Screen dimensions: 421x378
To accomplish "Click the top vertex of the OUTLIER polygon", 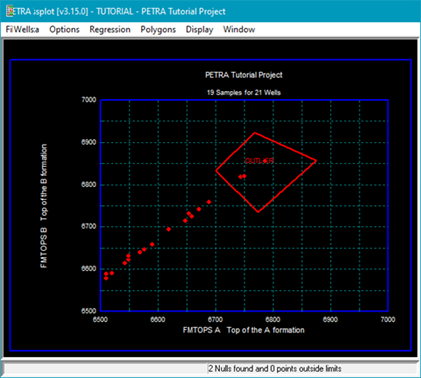I will tap(255, 133).
